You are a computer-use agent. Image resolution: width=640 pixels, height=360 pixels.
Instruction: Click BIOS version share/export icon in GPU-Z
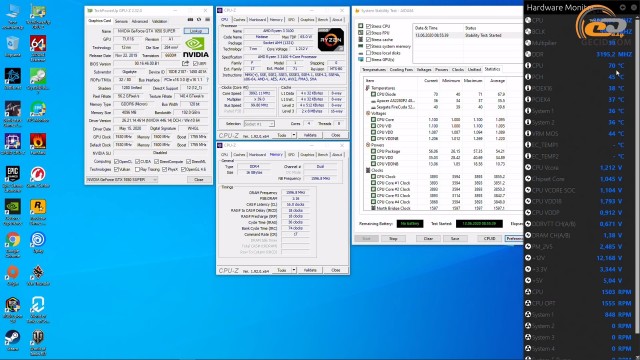tap(185, 63)
